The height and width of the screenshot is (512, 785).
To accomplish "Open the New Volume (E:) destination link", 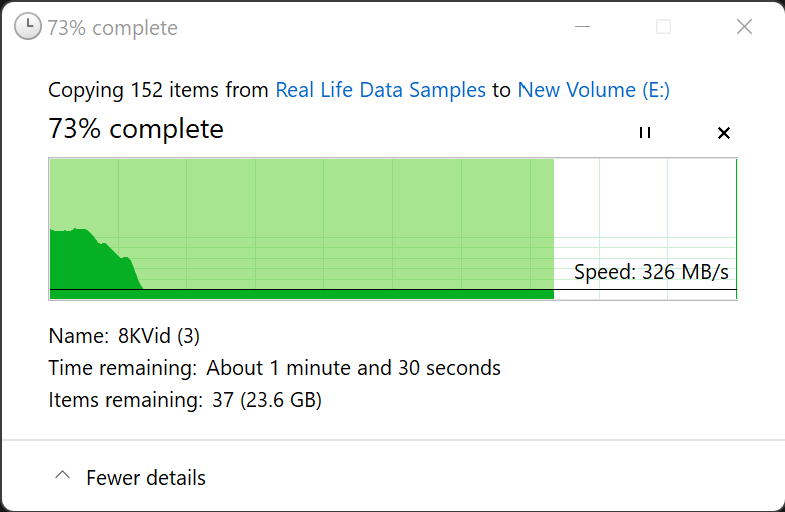I will [593, 90].
